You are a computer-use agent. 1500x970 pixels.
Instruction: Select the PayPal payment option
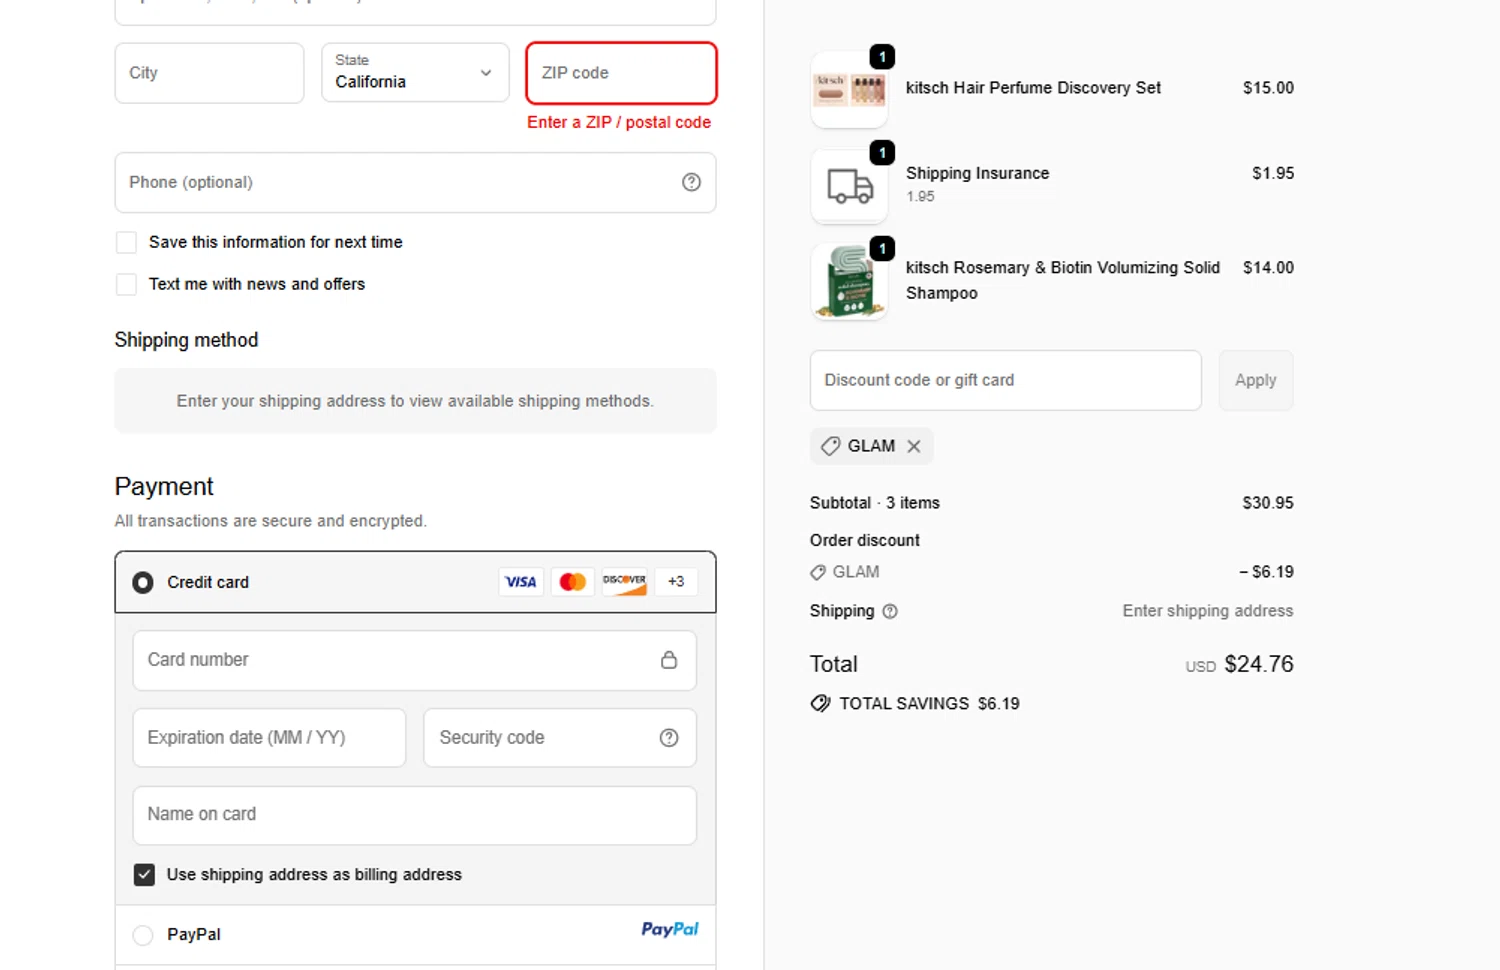143,935
